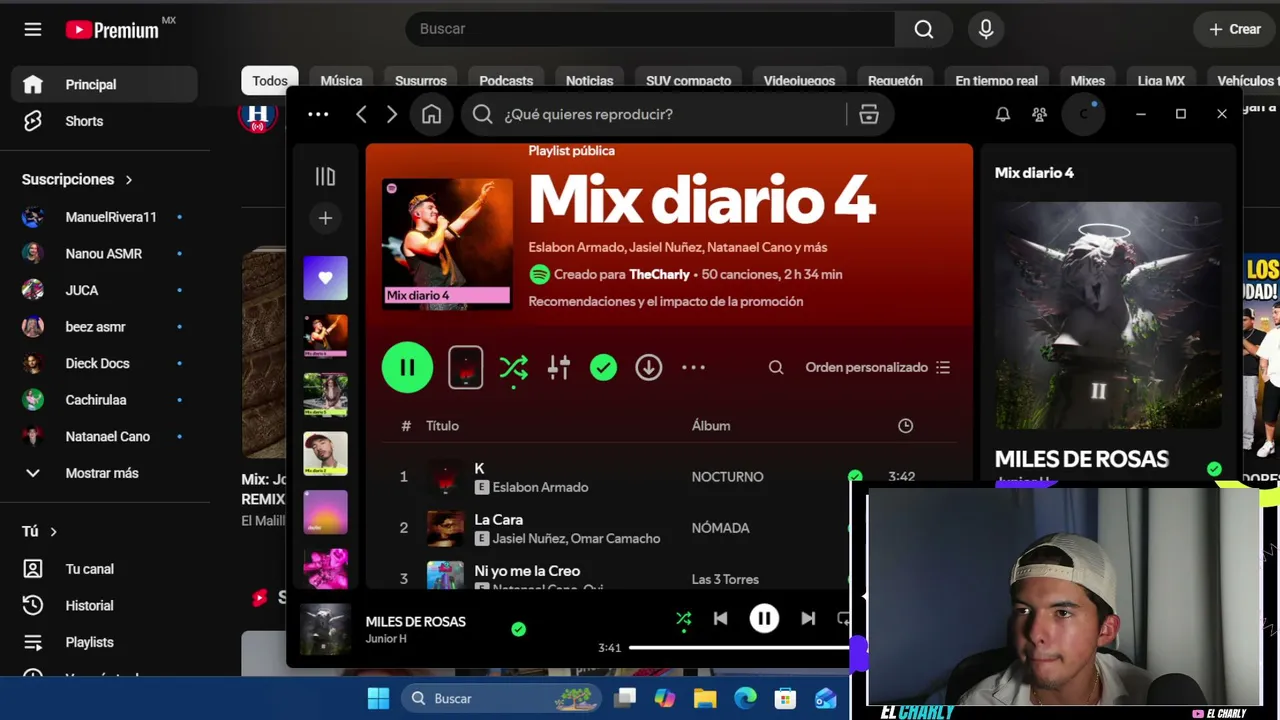The image size is (1280, 720).
Task: Skip to the previous track
Action: coord(720,619)
